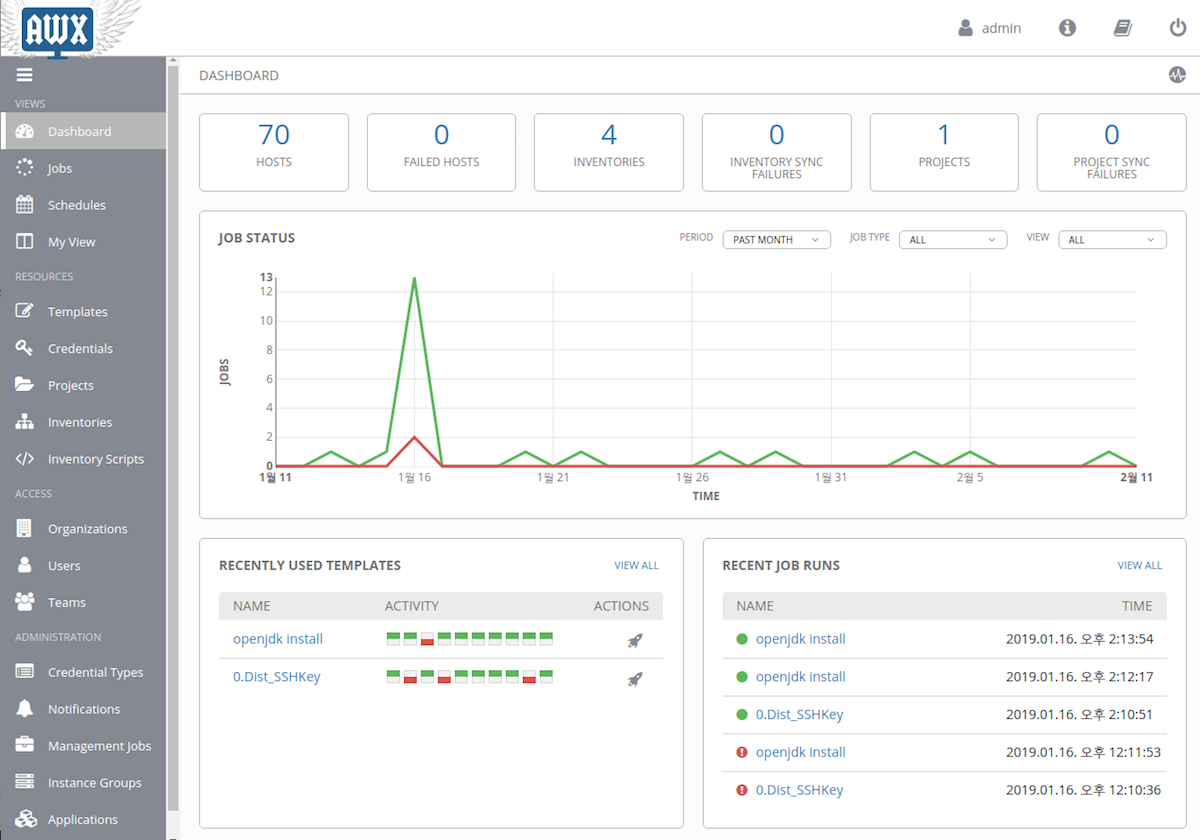Click the Dashboard breadcrumb title
Screen dimensions: 1200x840
point(239,75)
